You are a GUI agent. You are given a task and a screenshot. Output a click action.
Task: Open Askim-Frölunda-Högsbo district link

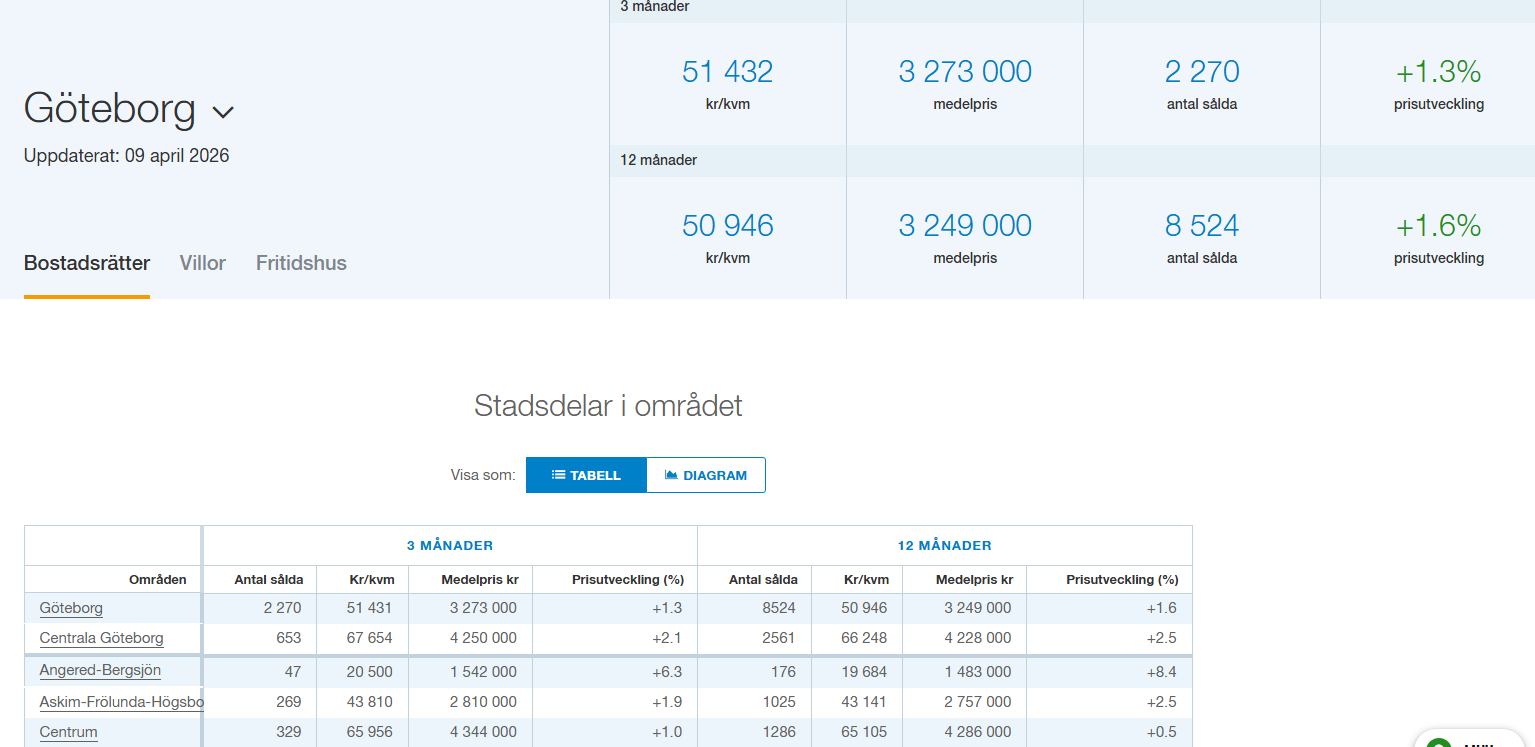tap(121, 702)
